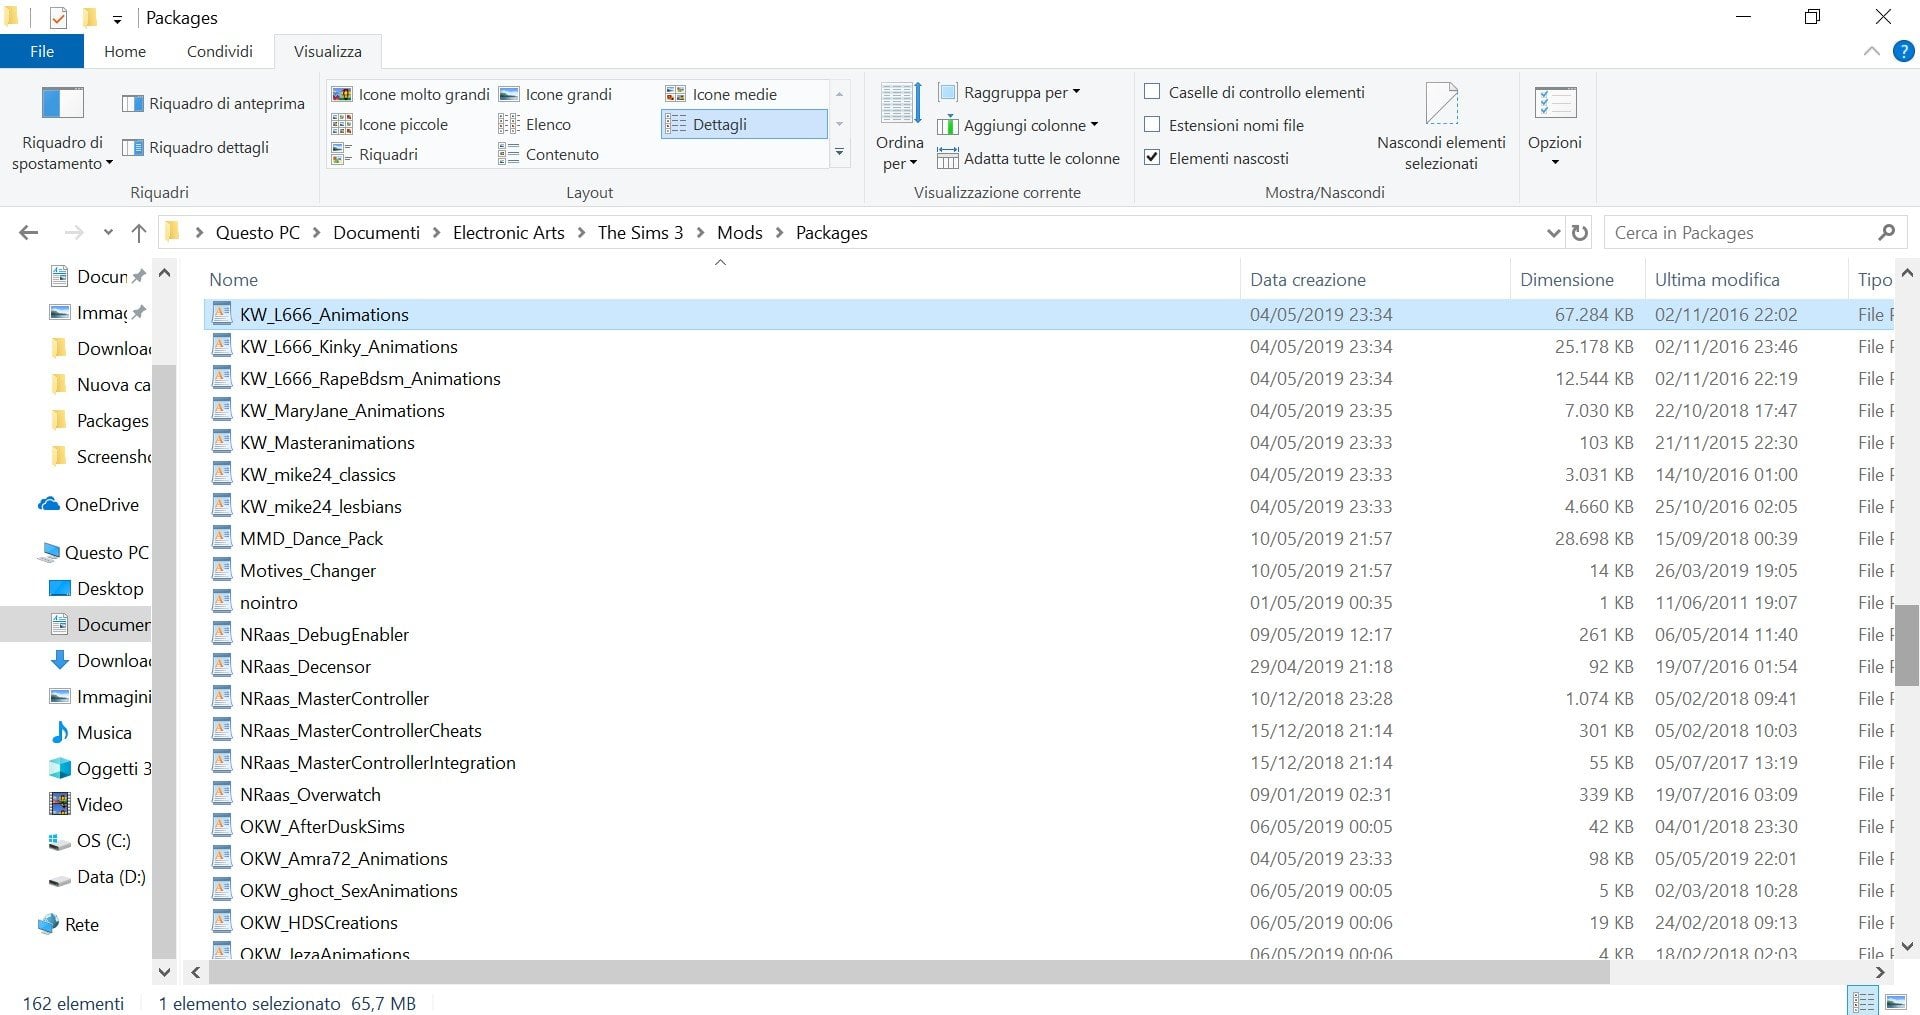Click Nascondi elementi selezionati button
The height and width of the screenshot is (1015, 1920).
pyautogui.click(x=1441, y=127)
